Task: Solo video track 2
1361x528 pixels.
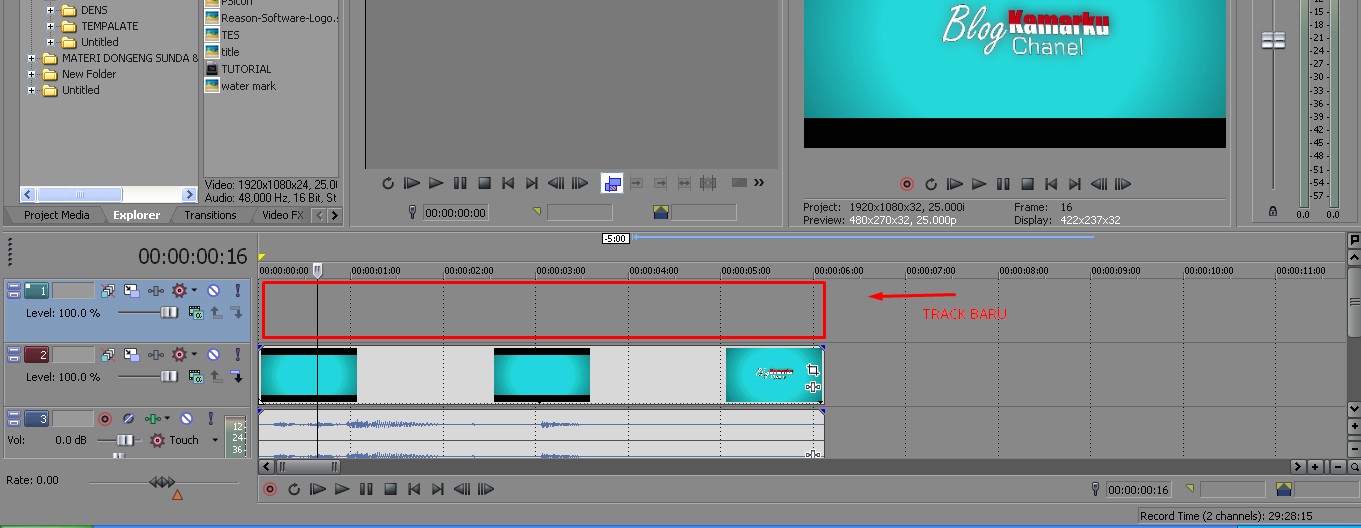Action: pyautogui.click(x=237, y=355)
